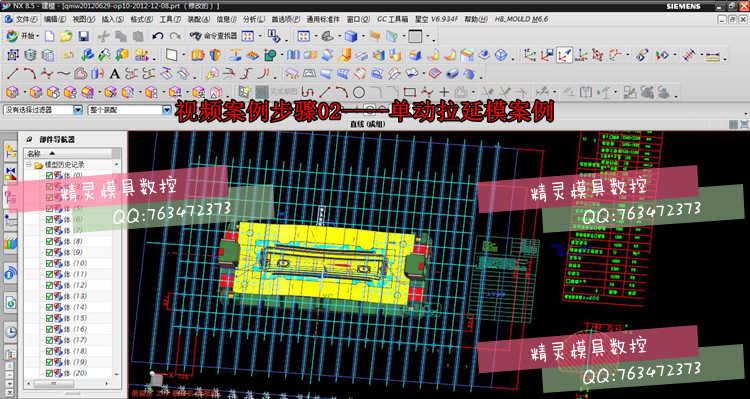The image size is (750, 399).
Task: Open the dropdown arrow beside the shaded cube icon
Action: click(363, 37)
